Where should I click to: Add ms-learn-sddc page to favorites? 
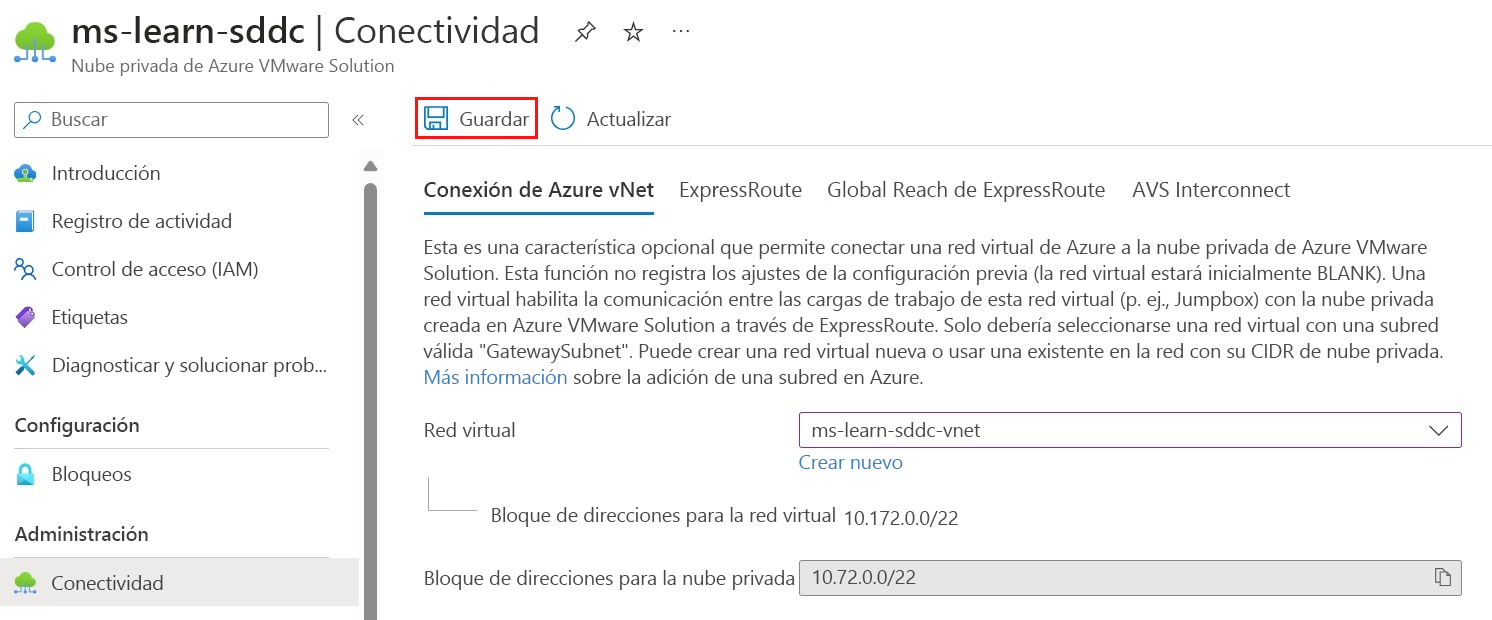coord(633,31)
